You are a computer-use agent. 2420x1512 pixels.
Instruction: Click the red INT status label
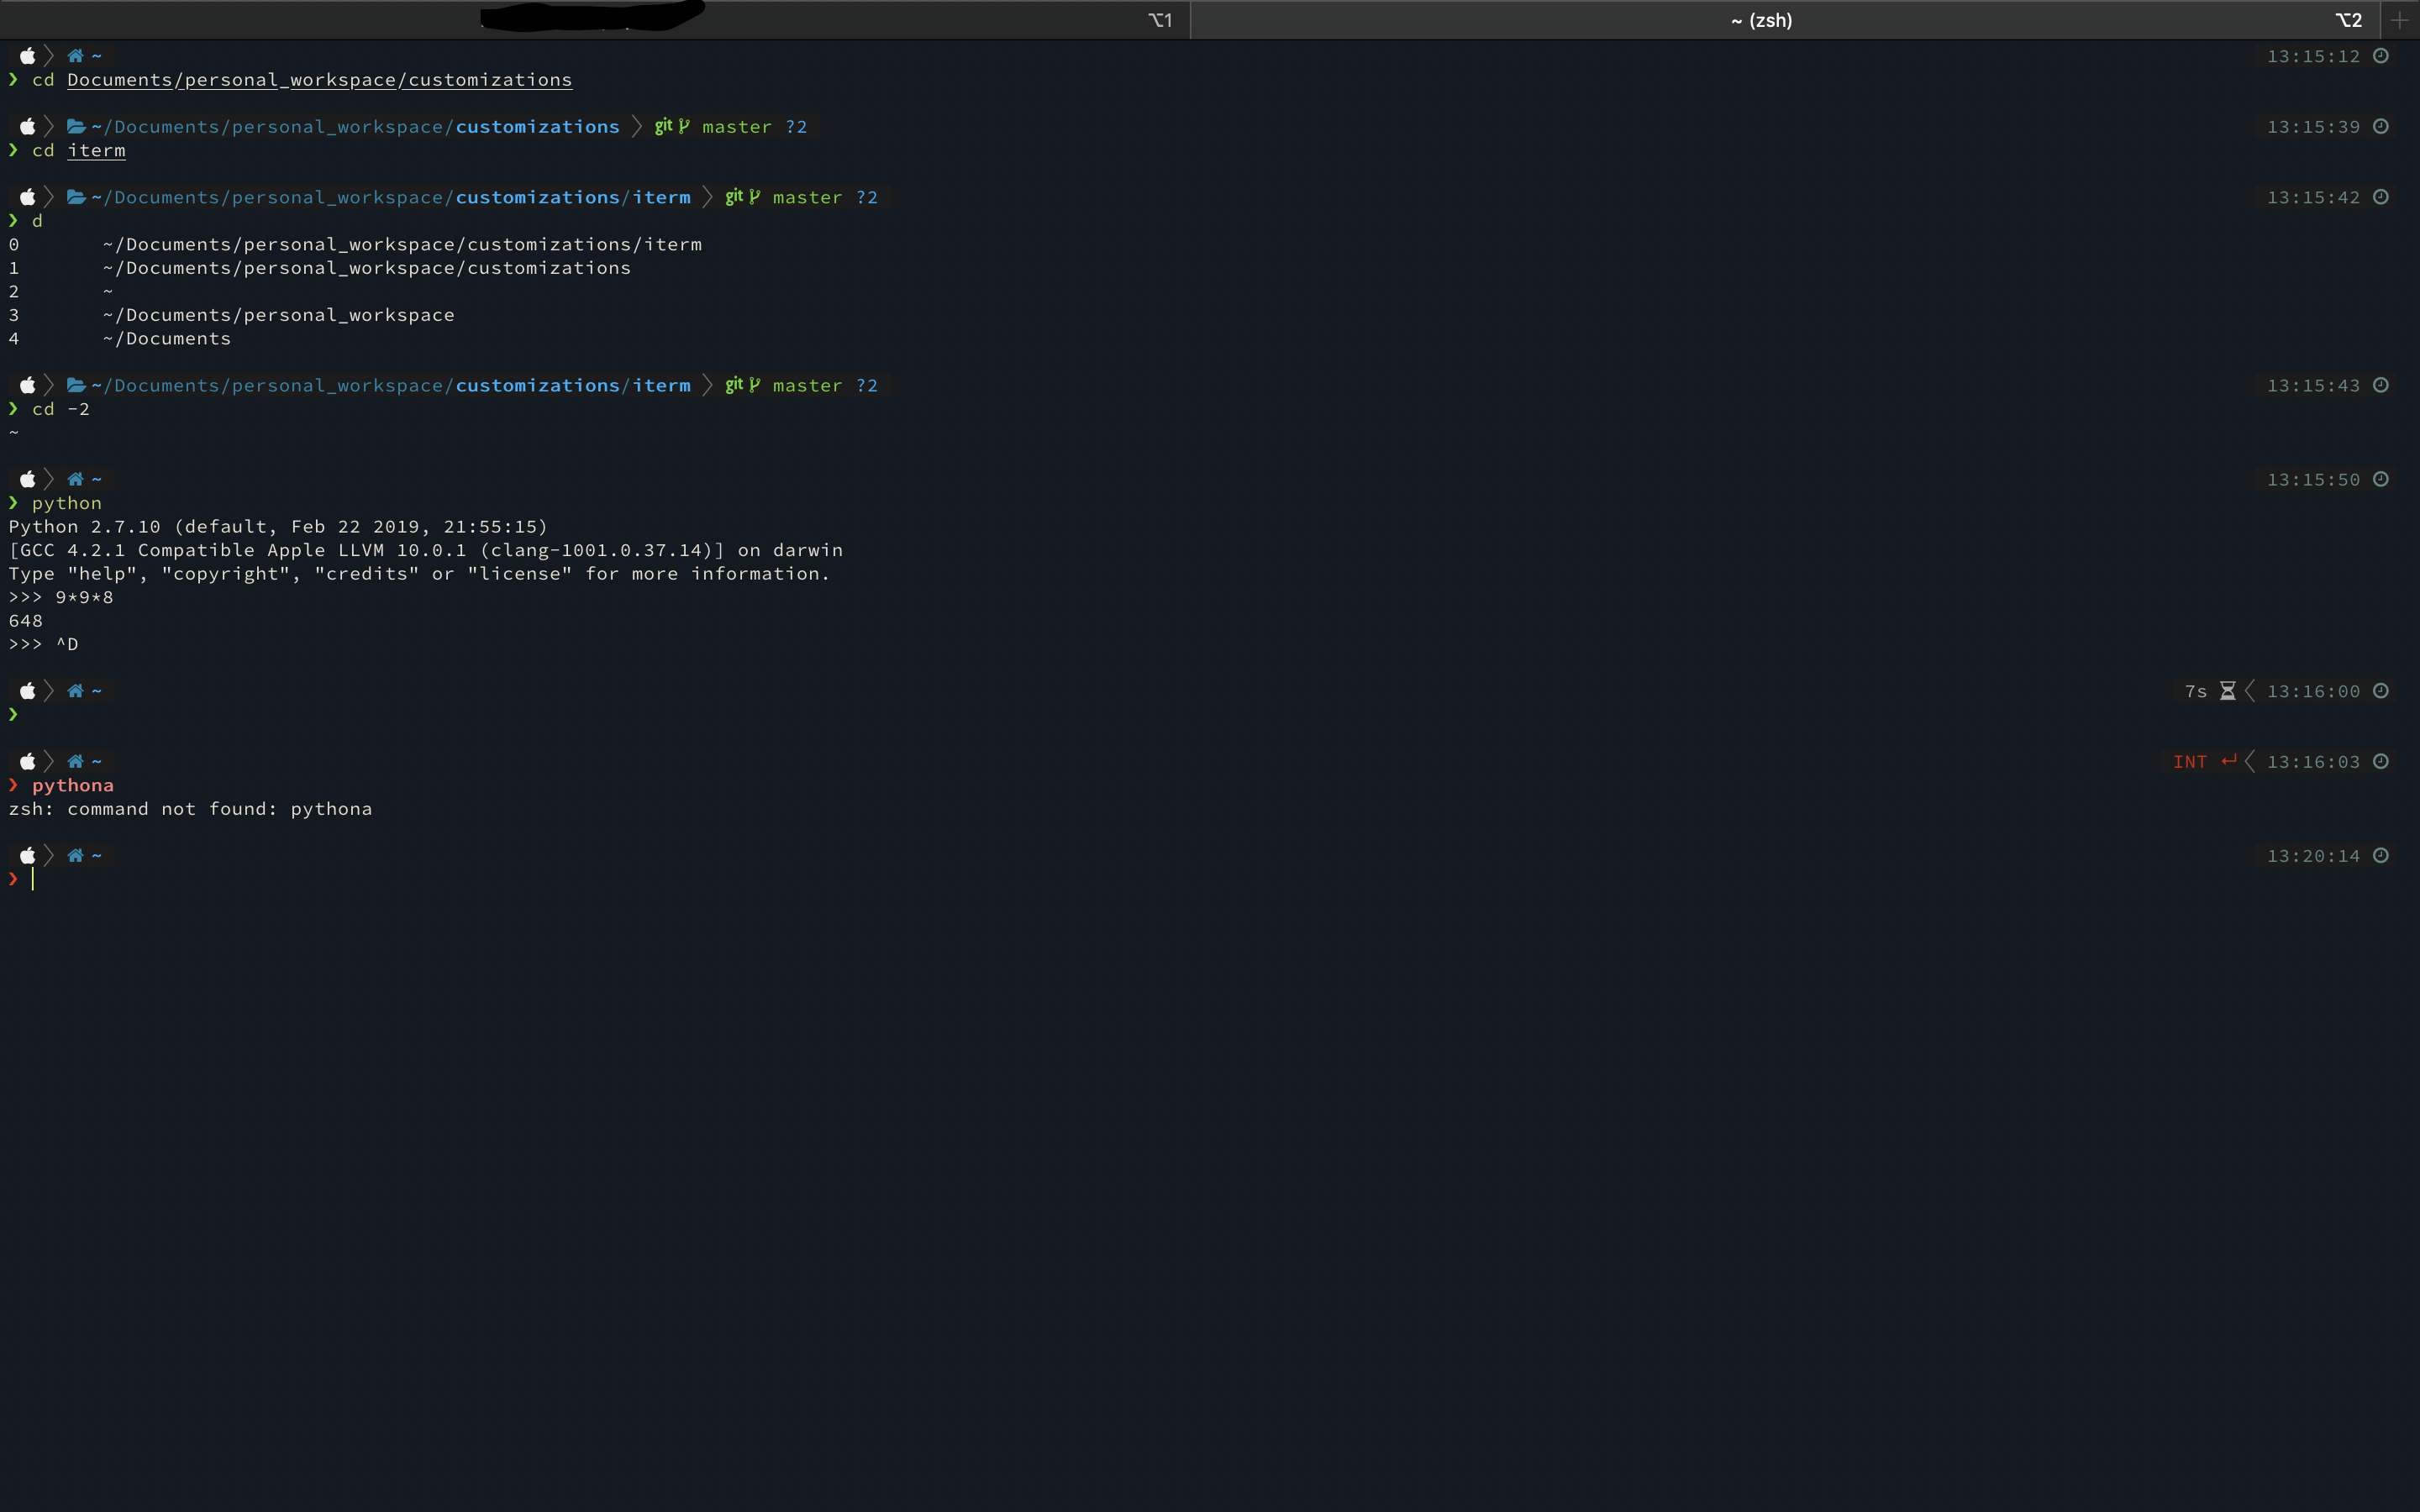[2189, 762]
